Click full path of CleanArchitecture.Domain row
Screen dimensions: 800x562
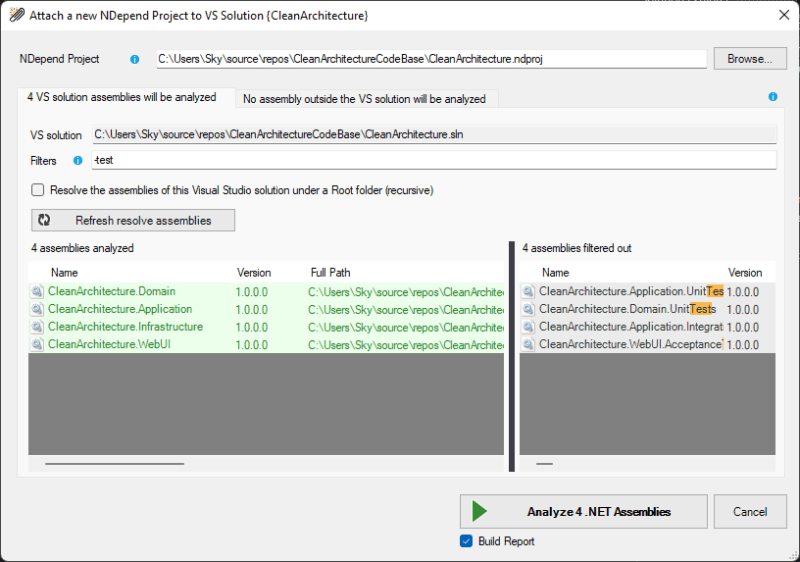(x=406, y=292)
